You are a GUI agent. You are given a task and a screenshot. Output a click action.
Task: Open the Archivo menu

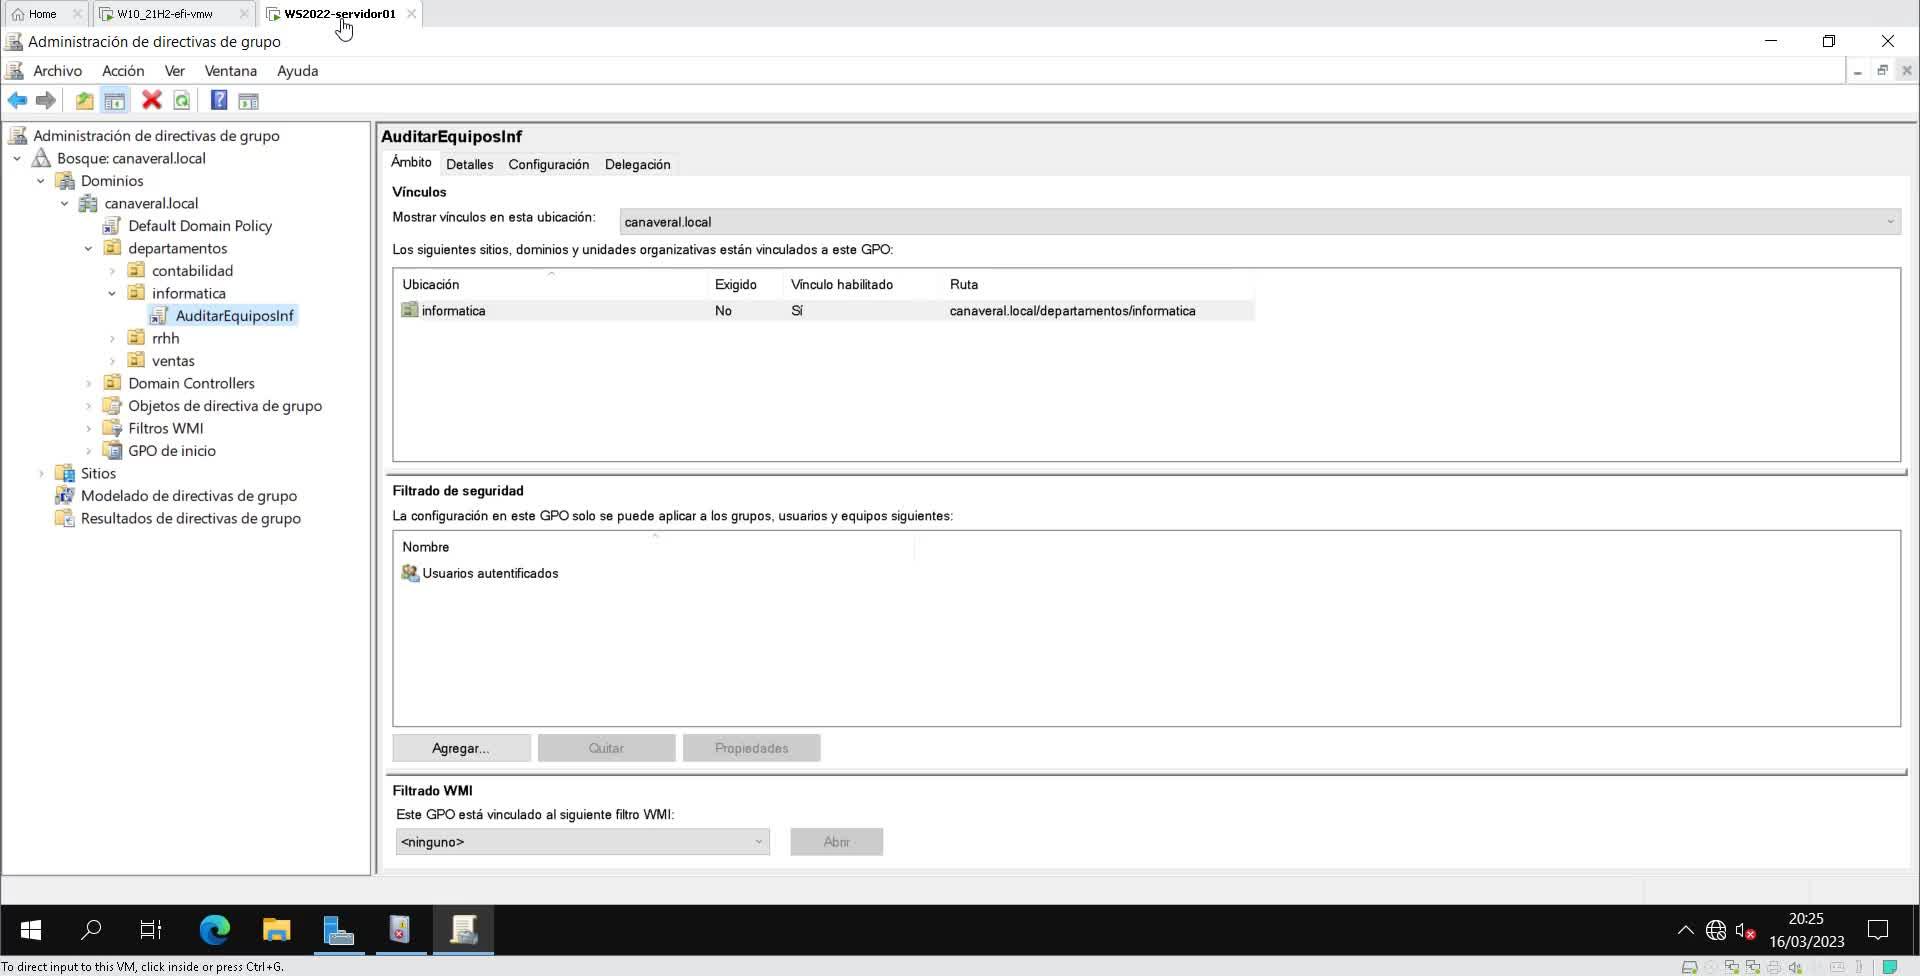point(57,71)
